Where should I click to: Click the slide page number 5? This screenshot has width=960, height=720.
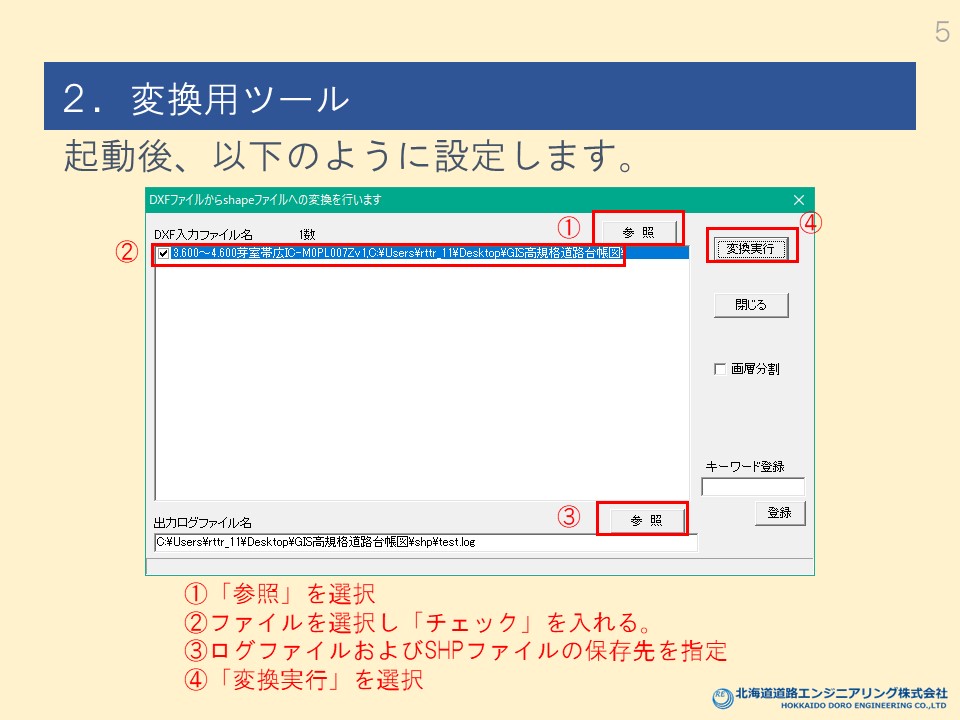coord(941,32)
